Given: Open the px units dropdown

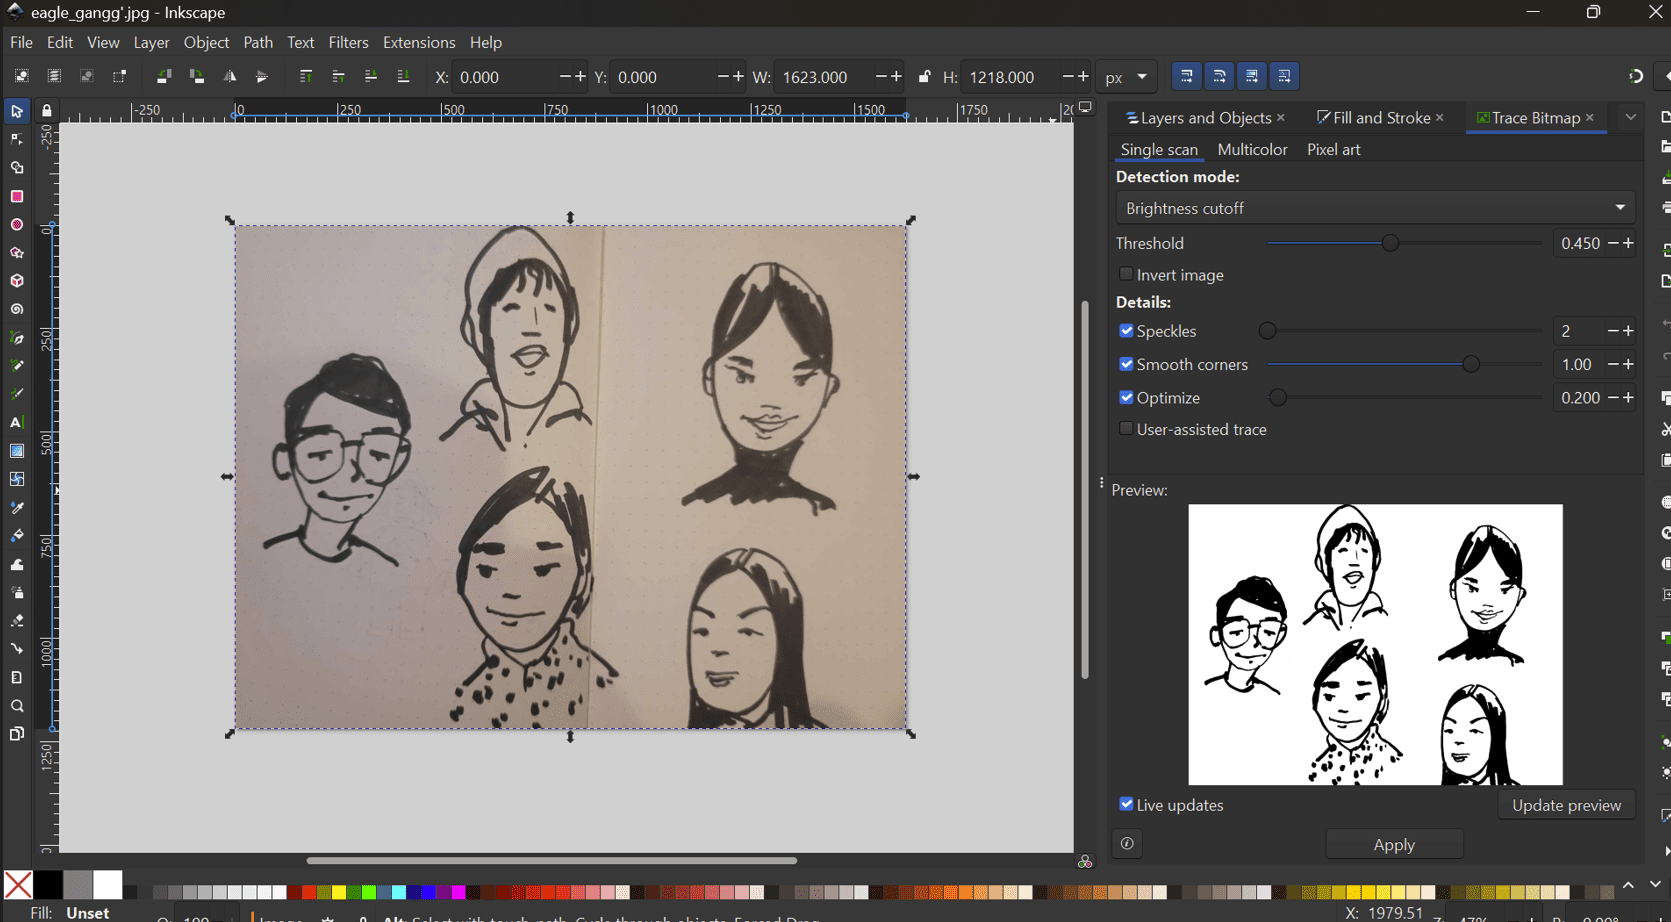Looking at the screenshot, I should (1126, 77).
